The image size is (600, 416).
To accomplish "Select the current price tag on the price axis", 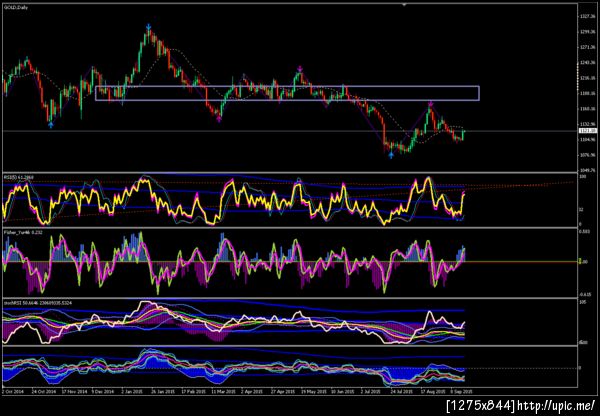I will 588,131.
